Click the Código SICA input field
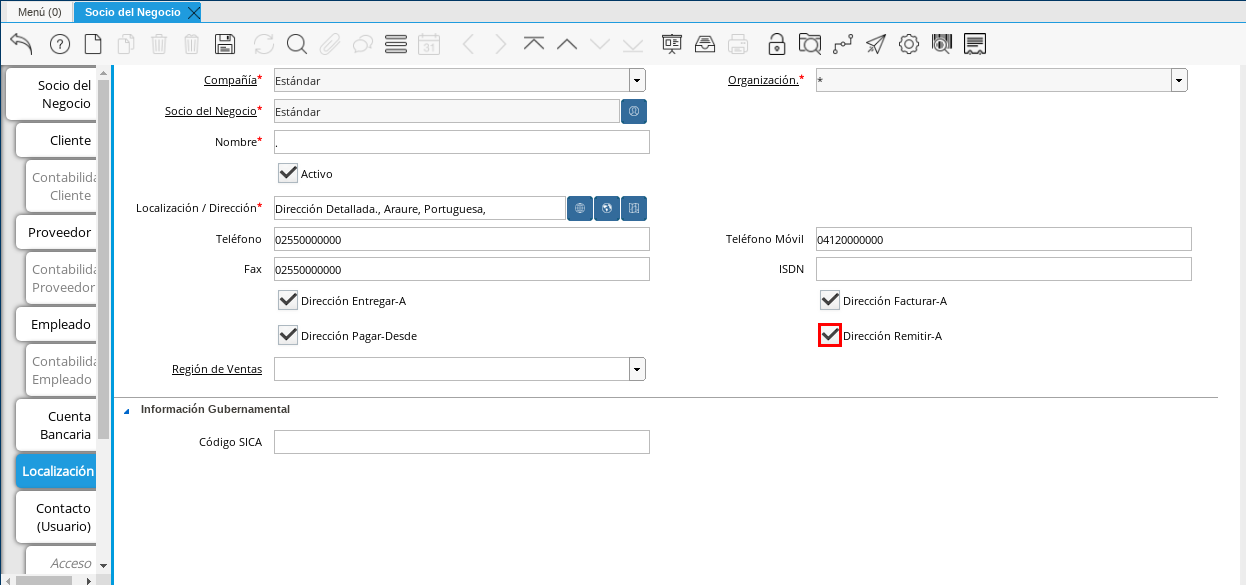Viewport: 1246px width, 585px height. [461, 442]
